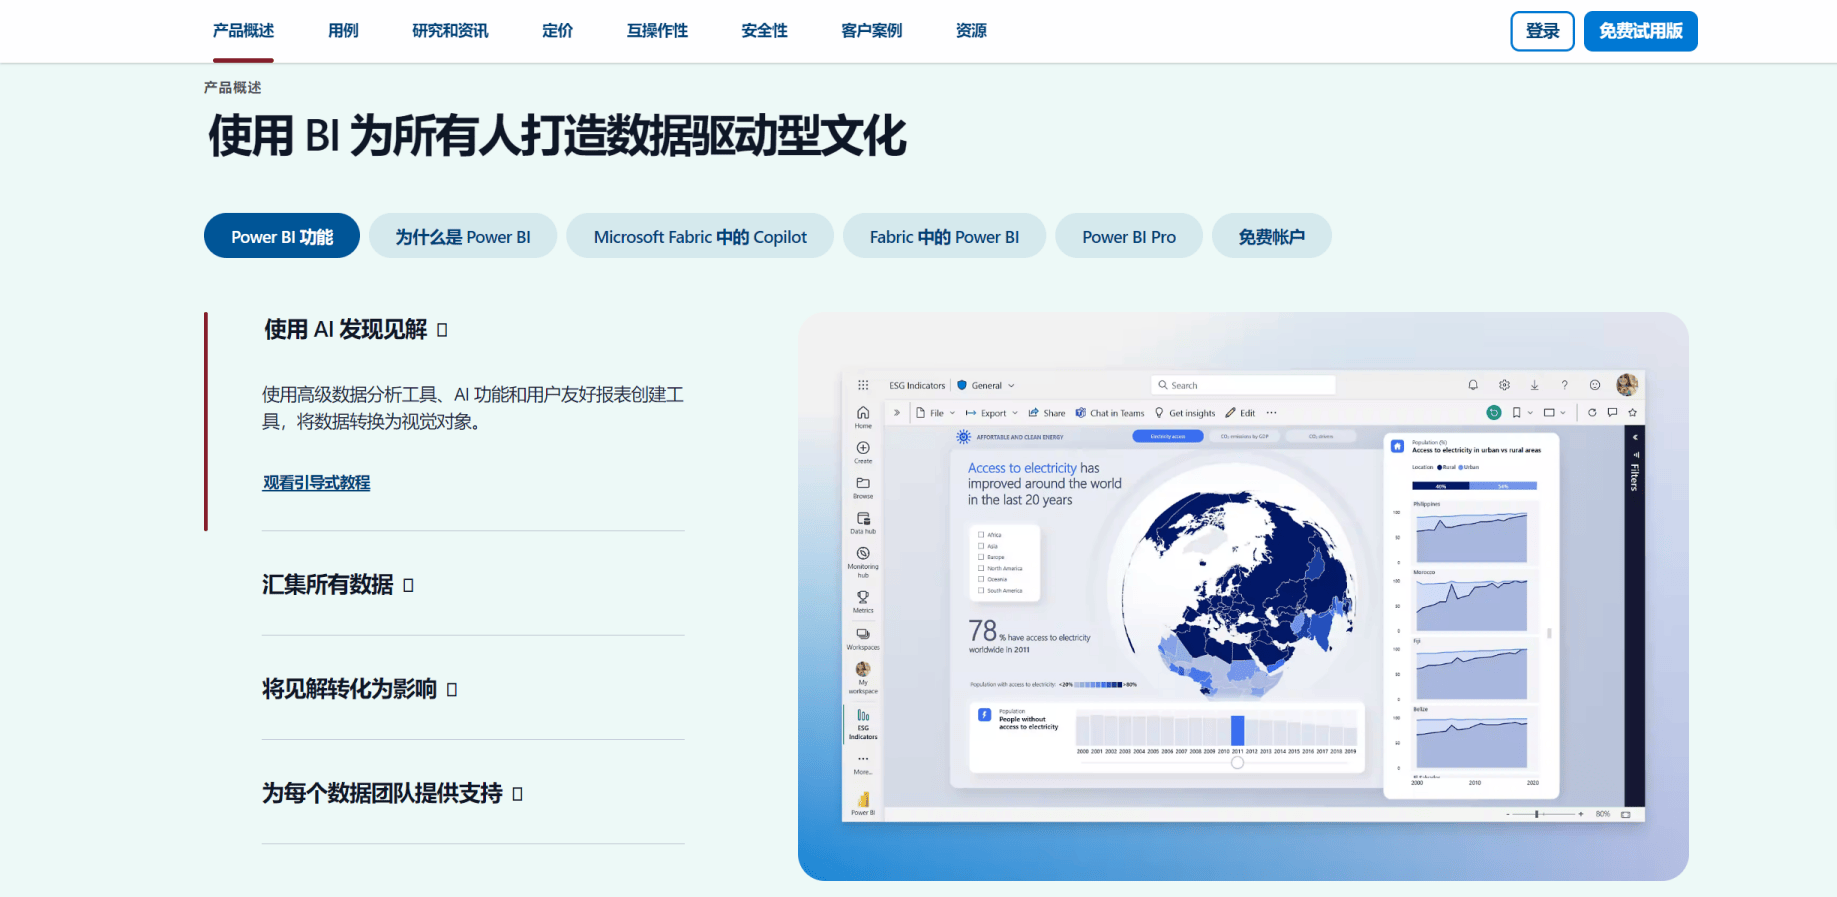The width and height of the screenshot is (1837, 897).
Task: Expand the 使用 AI 发现见解 section
Action: 356,329
